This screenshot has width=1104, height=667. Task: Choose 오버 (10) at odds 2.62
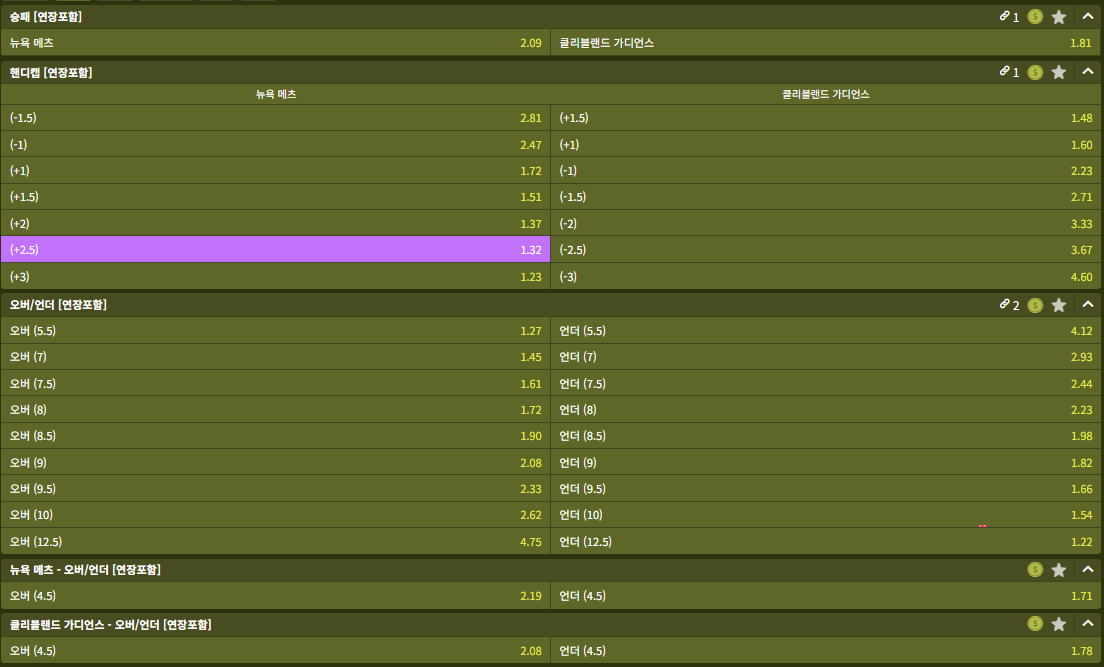click(275, 514)
